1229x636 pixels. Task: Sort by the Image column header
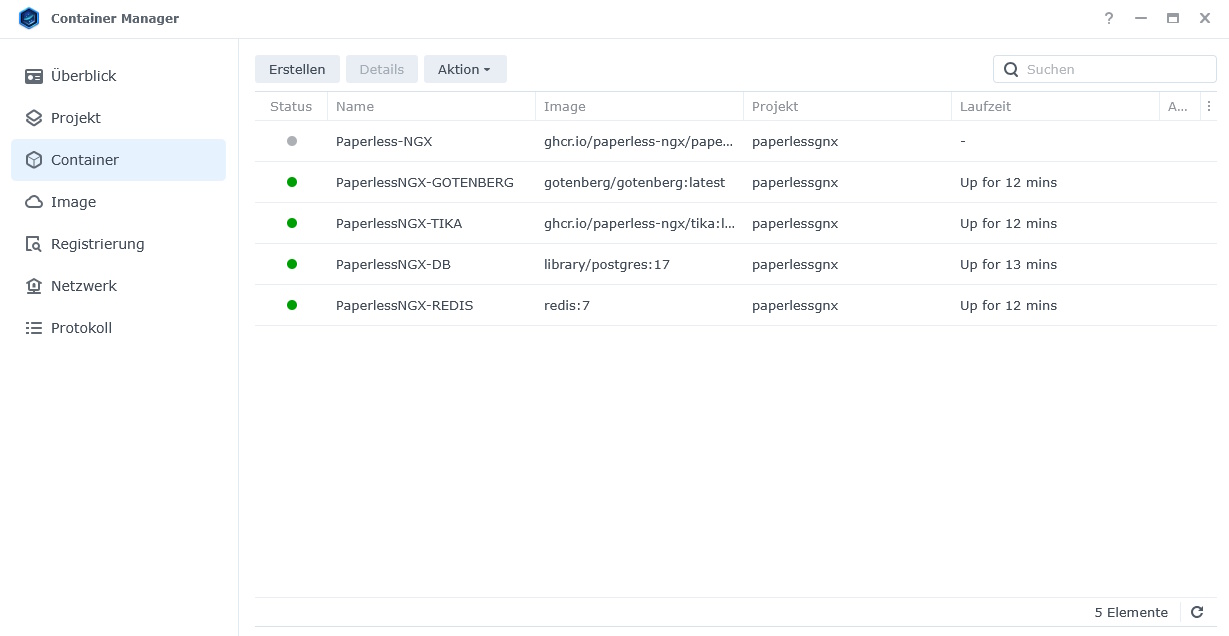(639, 106)
